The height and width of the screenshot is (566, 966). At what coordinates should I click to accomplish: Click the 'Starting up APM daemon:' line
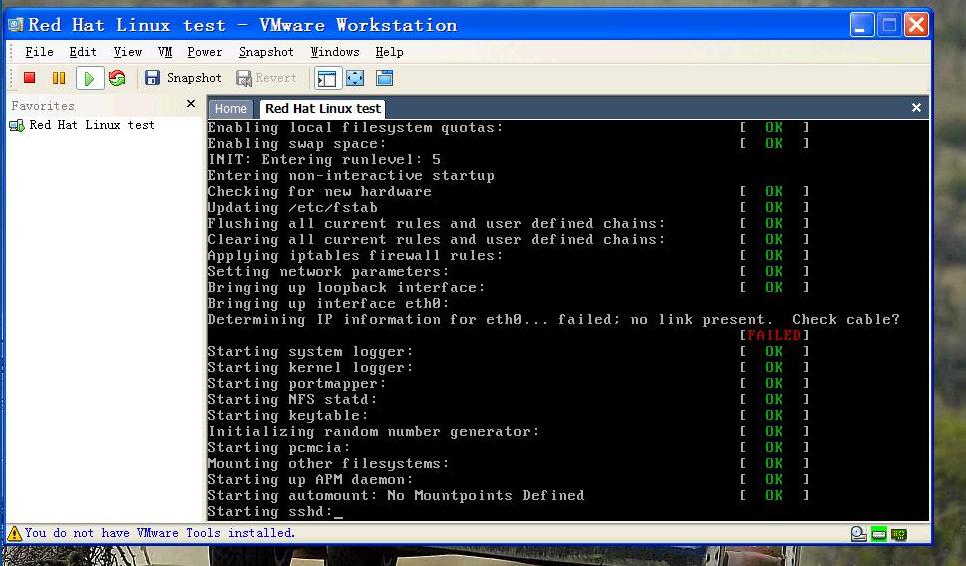click(310, 479)
